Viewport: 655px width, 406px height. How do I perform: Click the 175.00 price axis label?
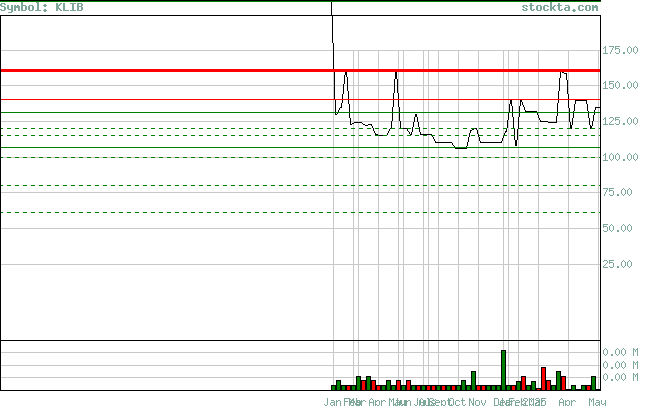(620, 50)
